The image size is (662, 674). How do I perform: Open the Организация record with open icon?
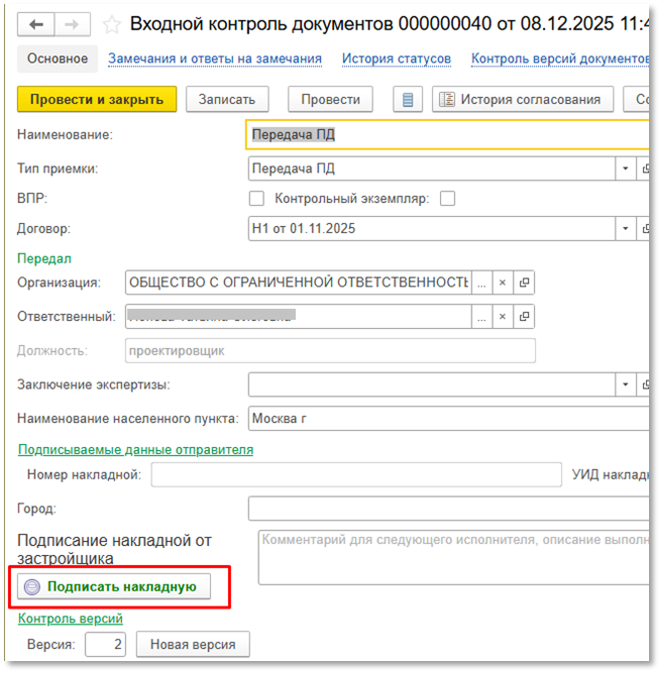pyautogui.click(x=524, y=283)
